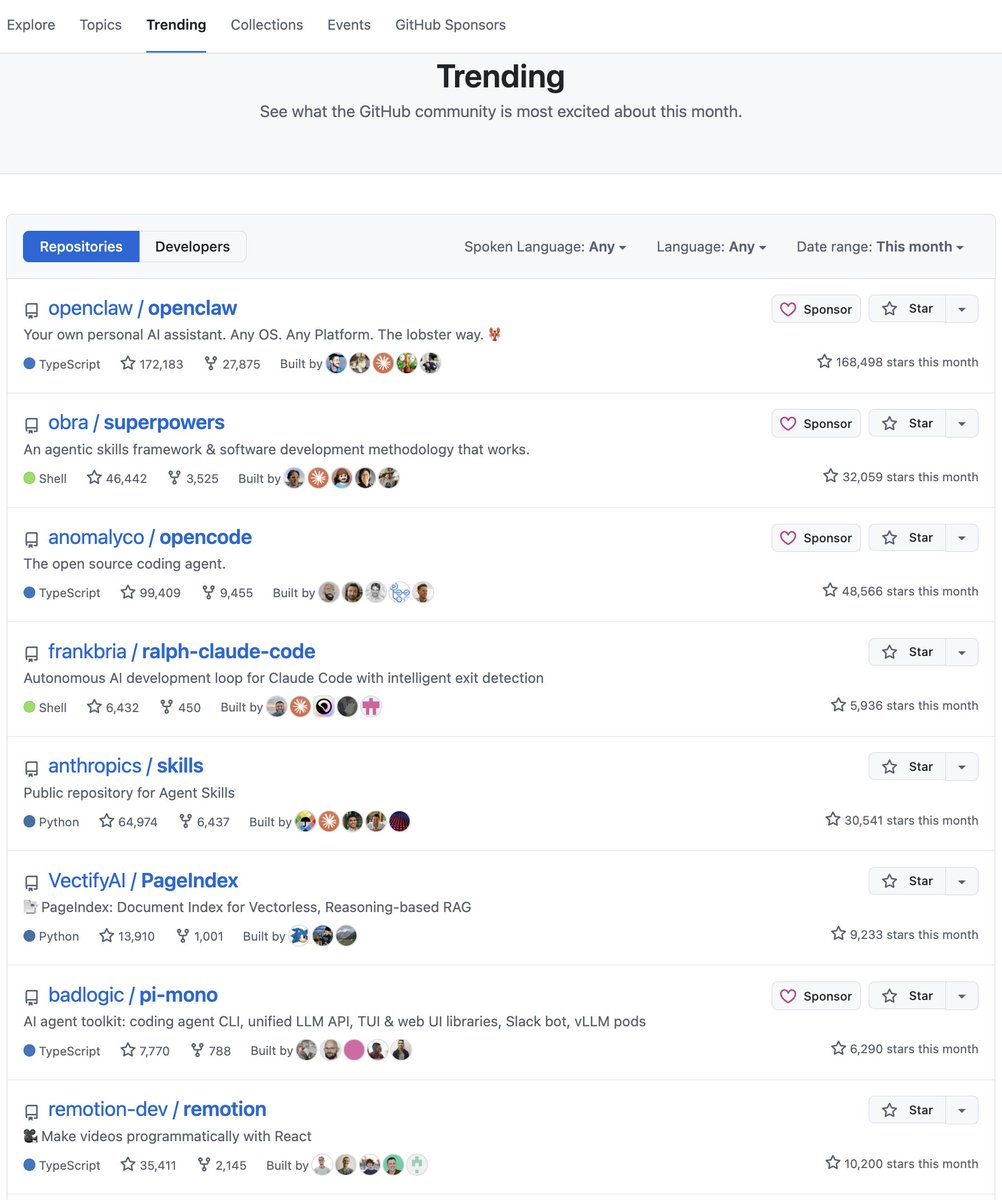Open Language filter dropdown

pyautogui.click(x=711, y=247)
